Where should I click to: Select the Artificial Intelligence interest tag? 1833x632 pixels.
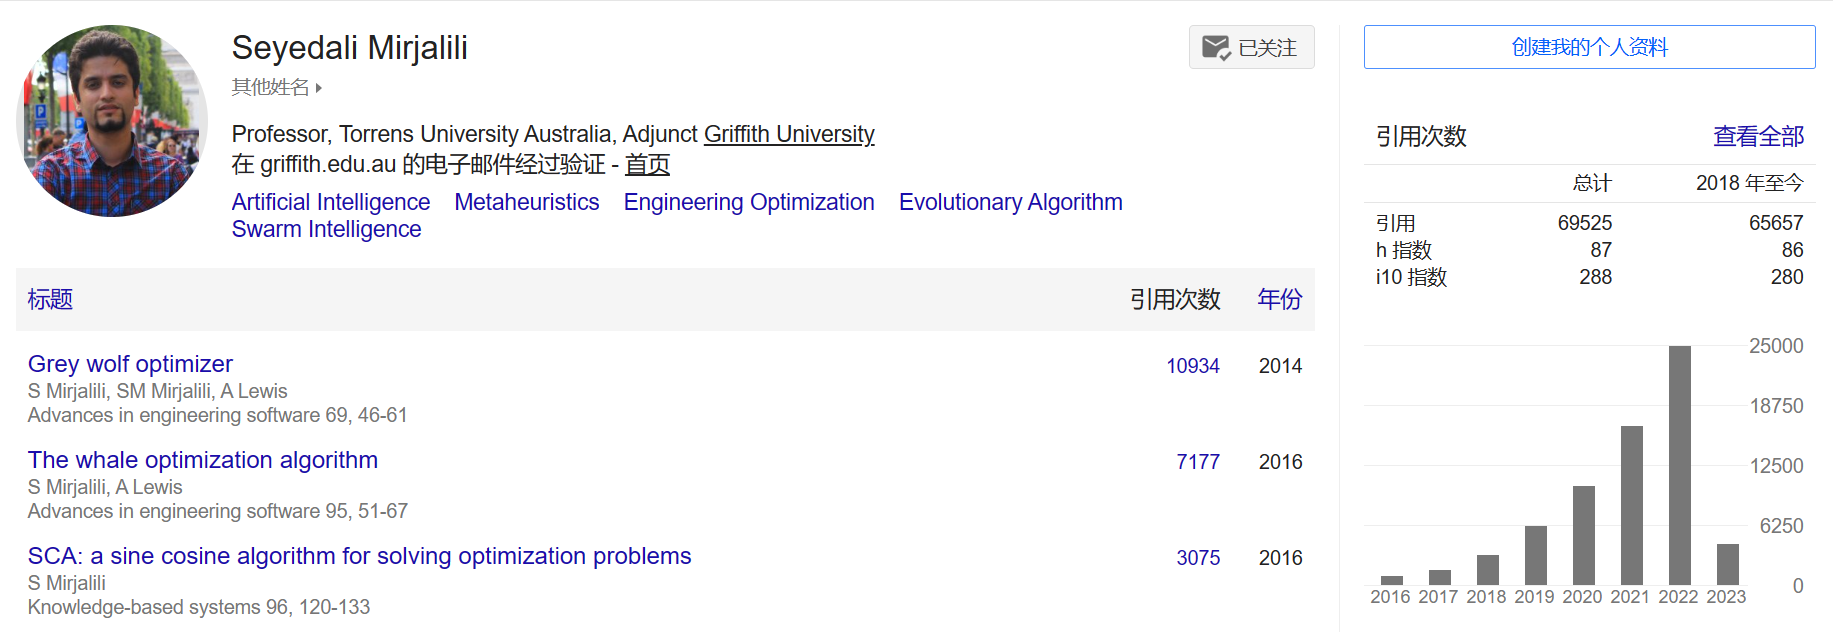331,202
